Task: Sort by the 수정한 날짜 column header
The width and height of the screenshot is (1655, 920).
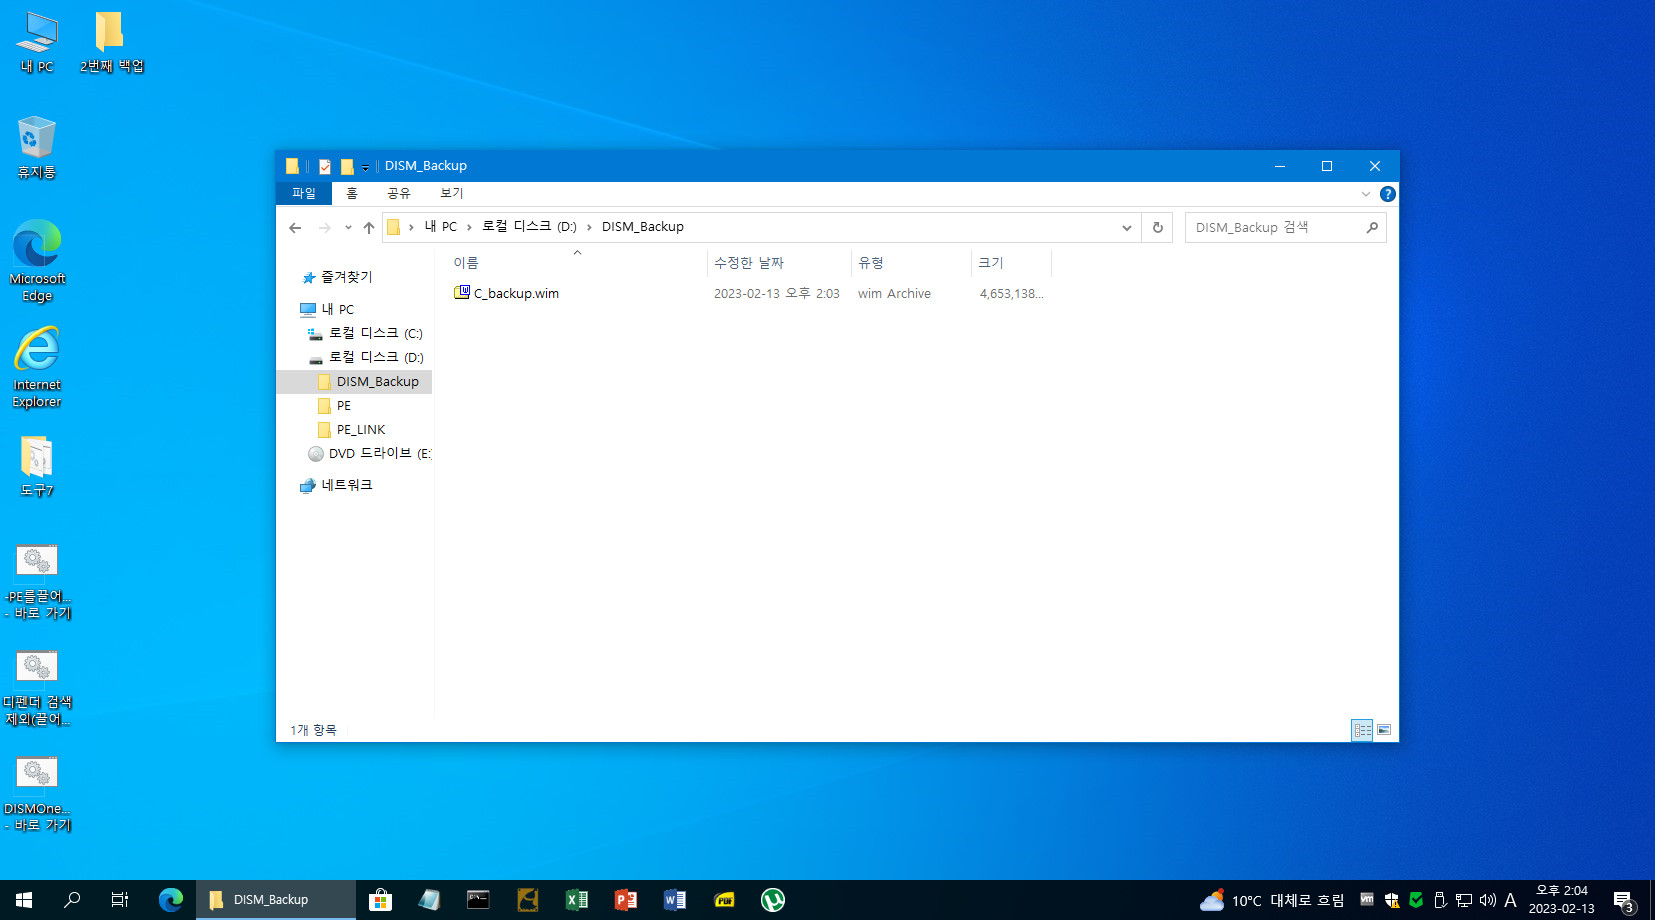Action: [779, 263]
